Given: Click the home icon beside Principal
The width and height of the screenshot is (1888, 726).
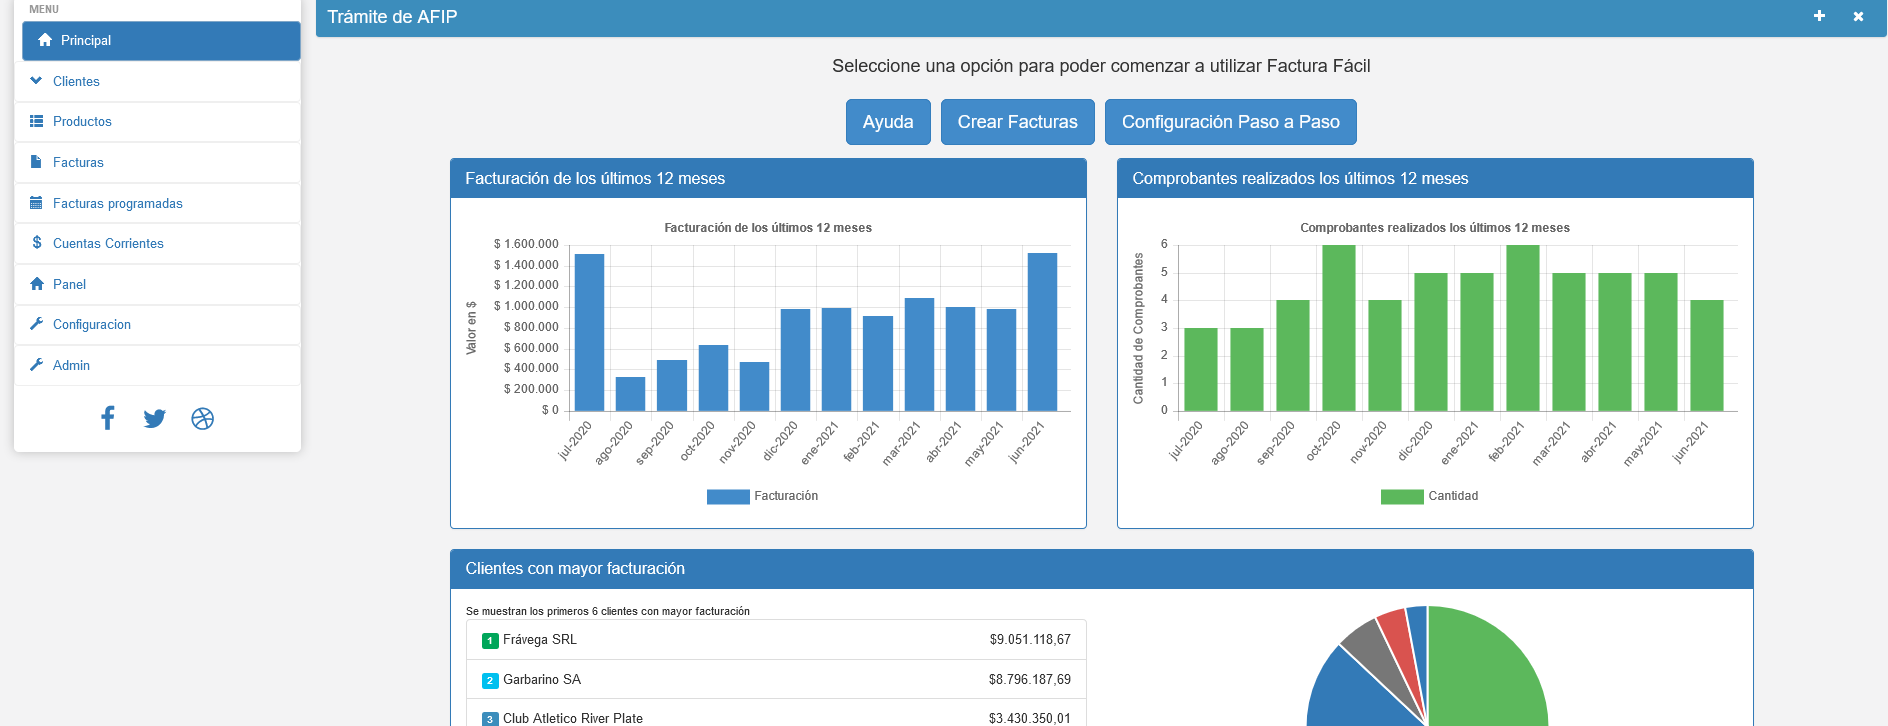Looking at the screenshot, I should point(44,40).
